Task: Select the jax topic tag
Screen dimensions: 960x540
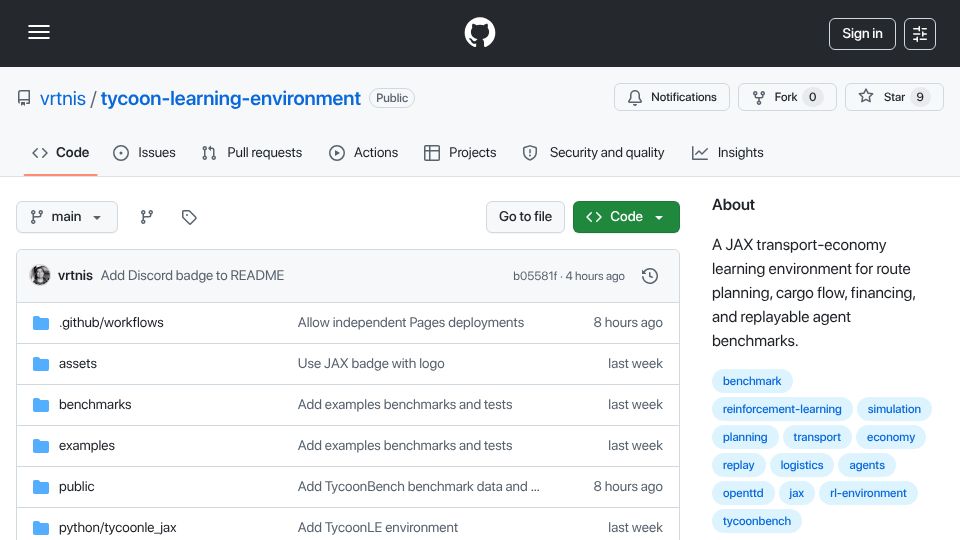Action: 796,493
